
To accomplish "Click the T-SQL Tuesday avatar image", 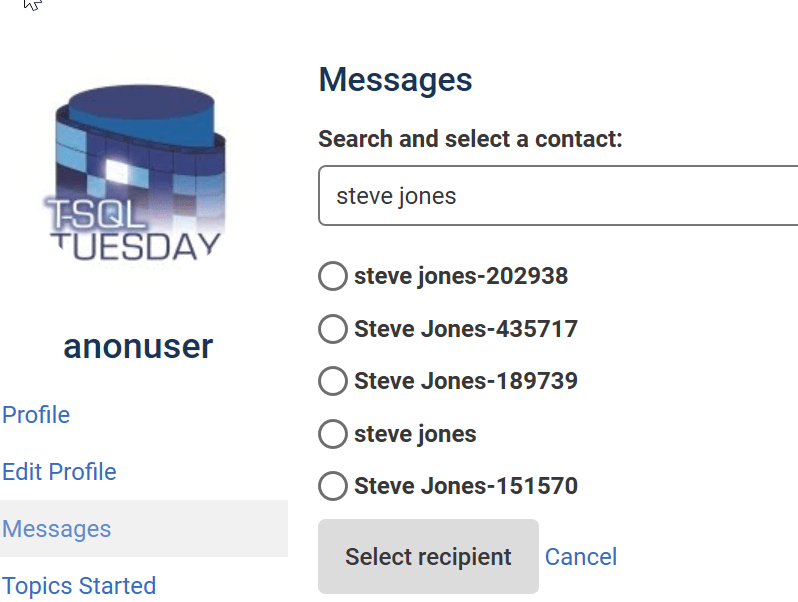I will [x=136, y=177].
